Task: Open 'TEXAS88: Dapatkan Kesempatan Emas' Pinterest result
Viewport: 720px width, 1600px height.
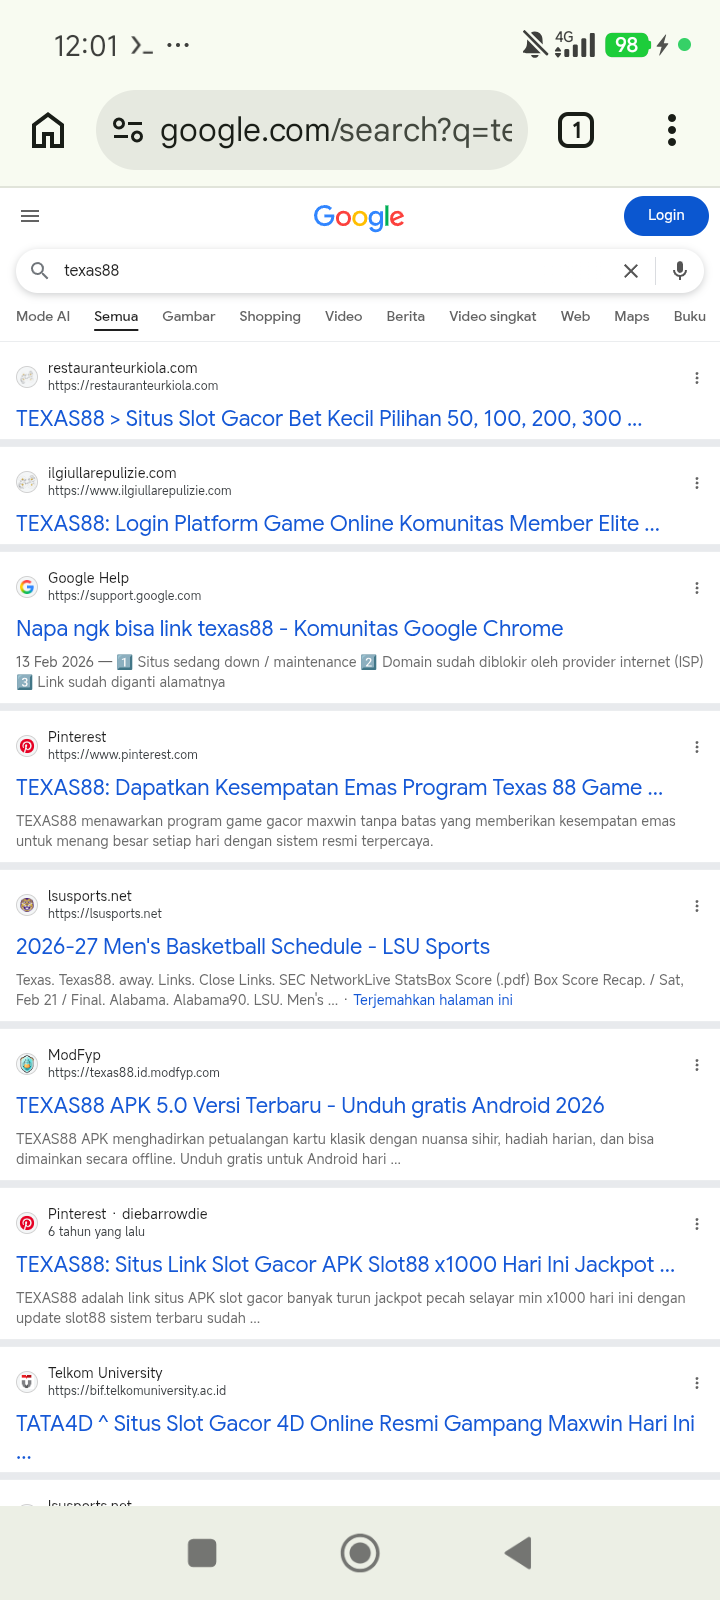Action: pos(340,787)
